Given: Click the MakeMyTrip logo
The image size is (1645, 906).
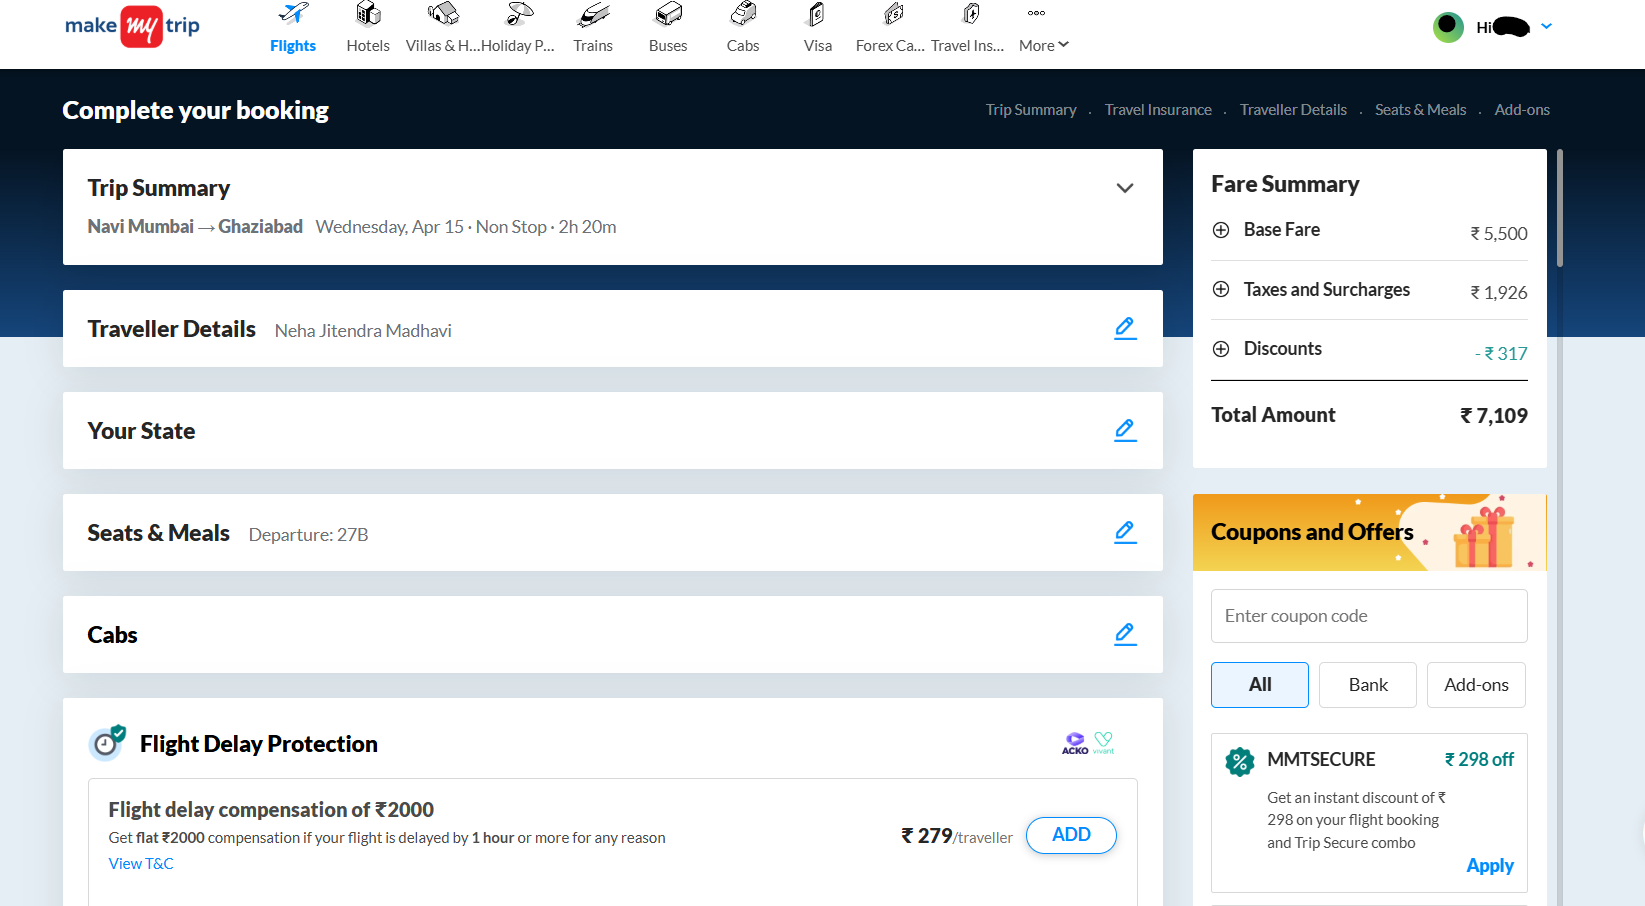Looking at the screenshot, I should point(132,26).
